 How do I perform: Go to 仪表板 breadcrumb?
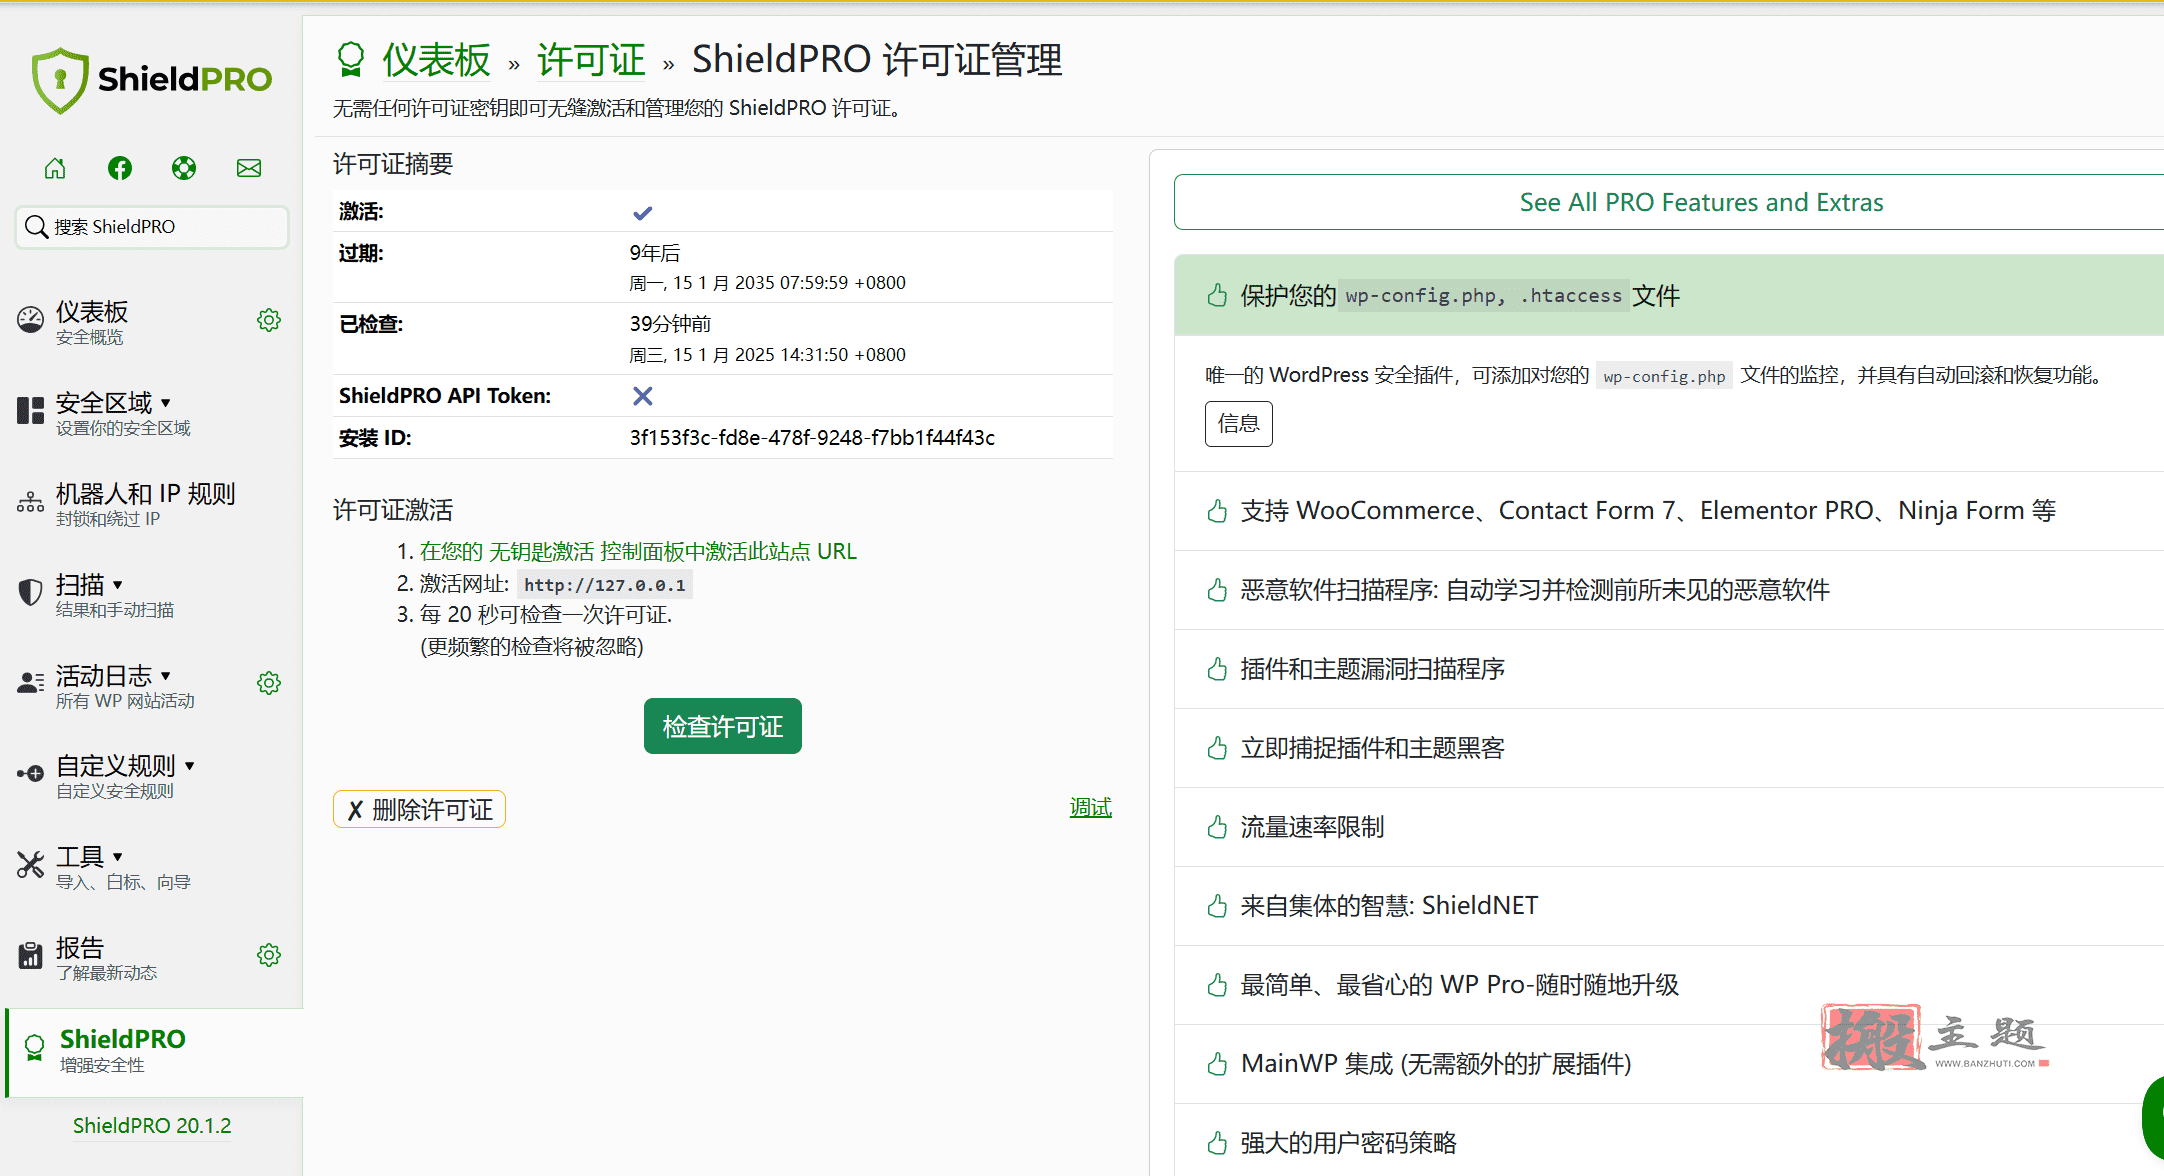tap(436, 60)
